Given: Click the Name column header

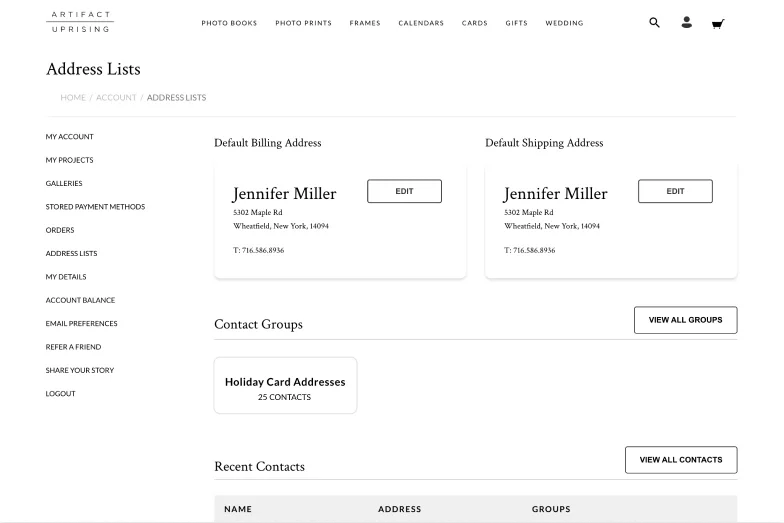Looking at the screenshot, I should 238,509.
